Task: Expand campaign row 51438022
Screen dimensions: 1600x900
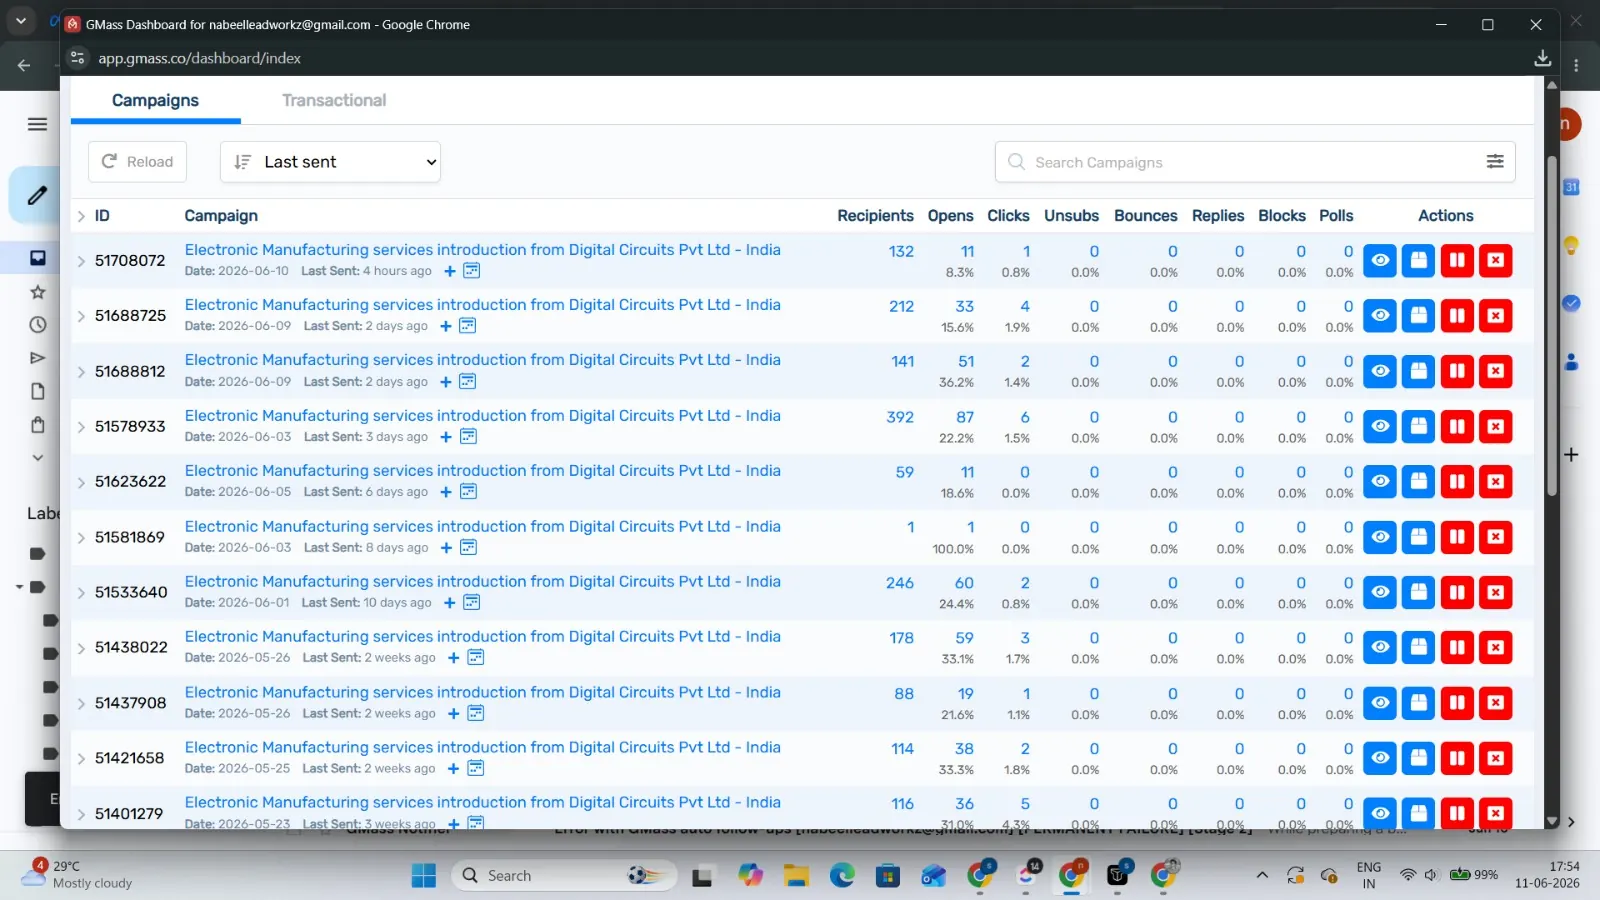Action: point(81,648)
